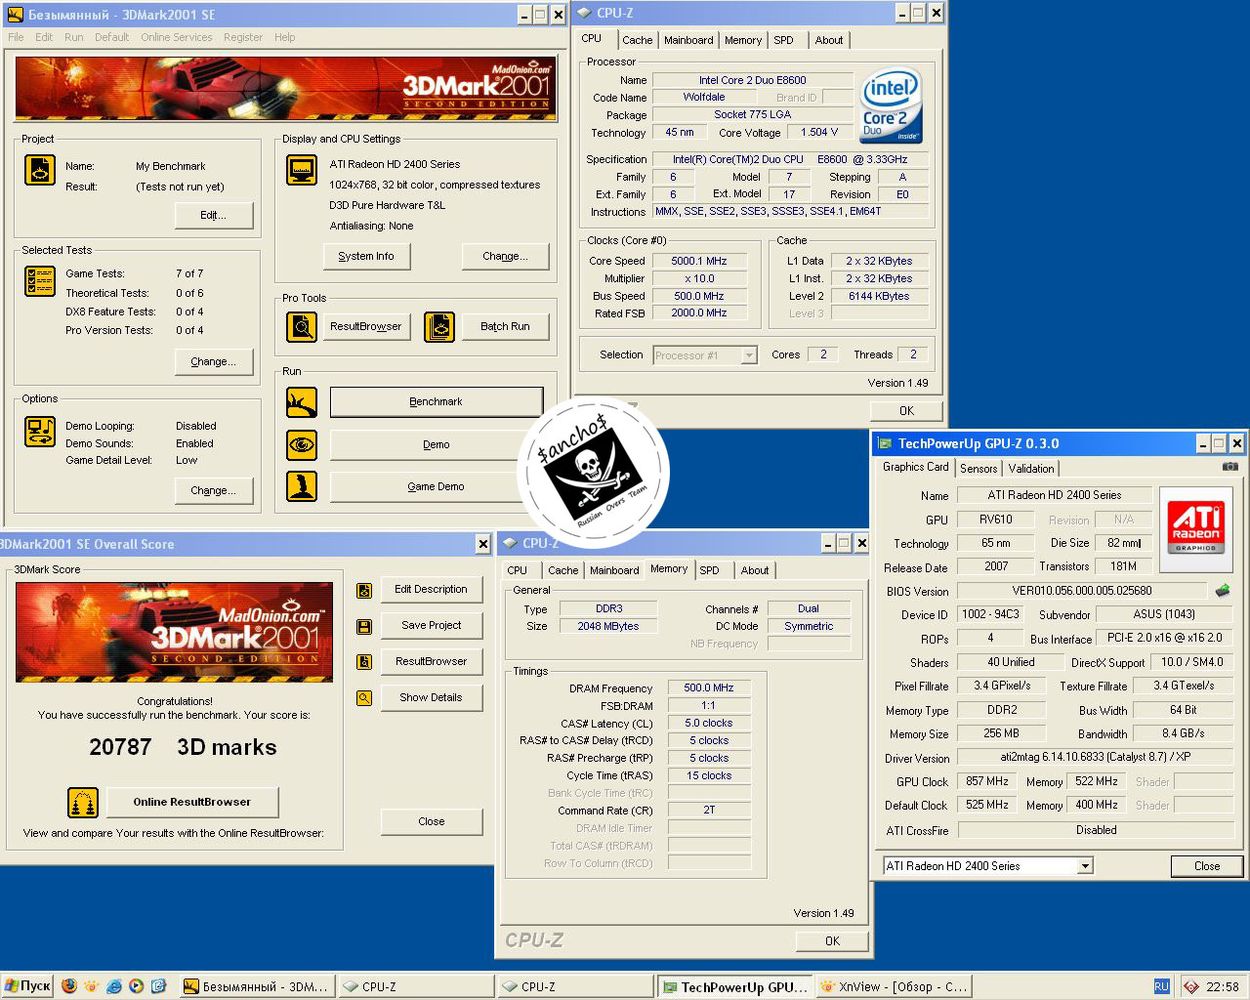Viewport: 1250px width, 1000px height.
Task: Click the ResultBrowser icon in score window
Action: [364, 662]
